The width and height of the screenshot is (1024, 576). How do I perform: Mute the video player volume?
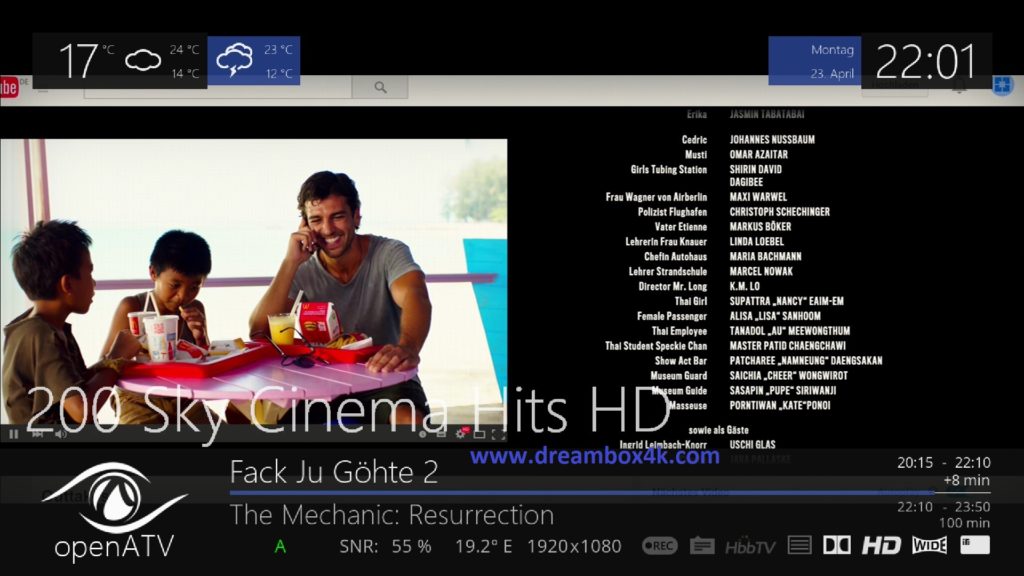pyautogui.click(x=60, y=434)
